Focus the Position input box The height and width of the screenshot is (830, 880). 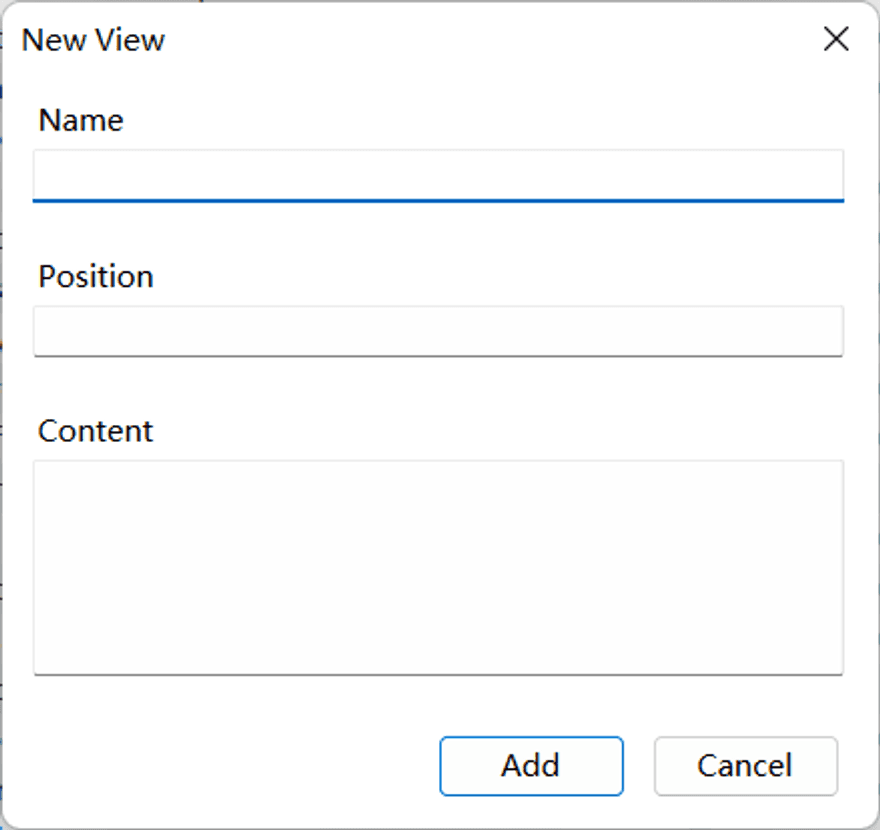(438, 331)
